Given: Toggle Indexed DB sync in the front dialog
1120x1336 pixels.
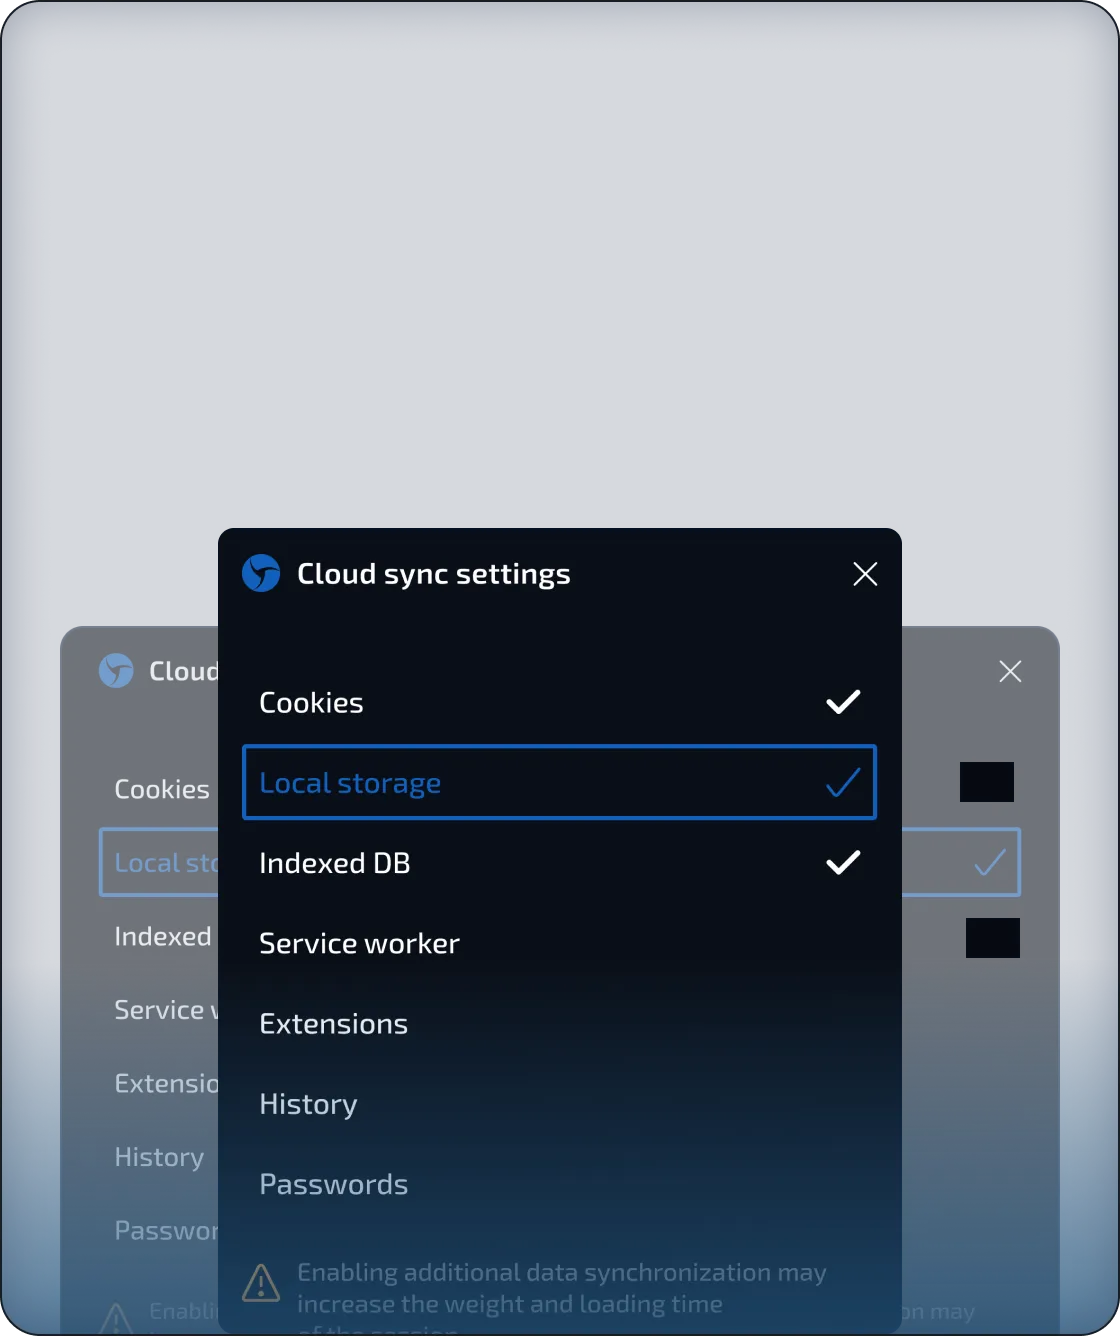Looking at the screenshot, I should tap(559, 863).
